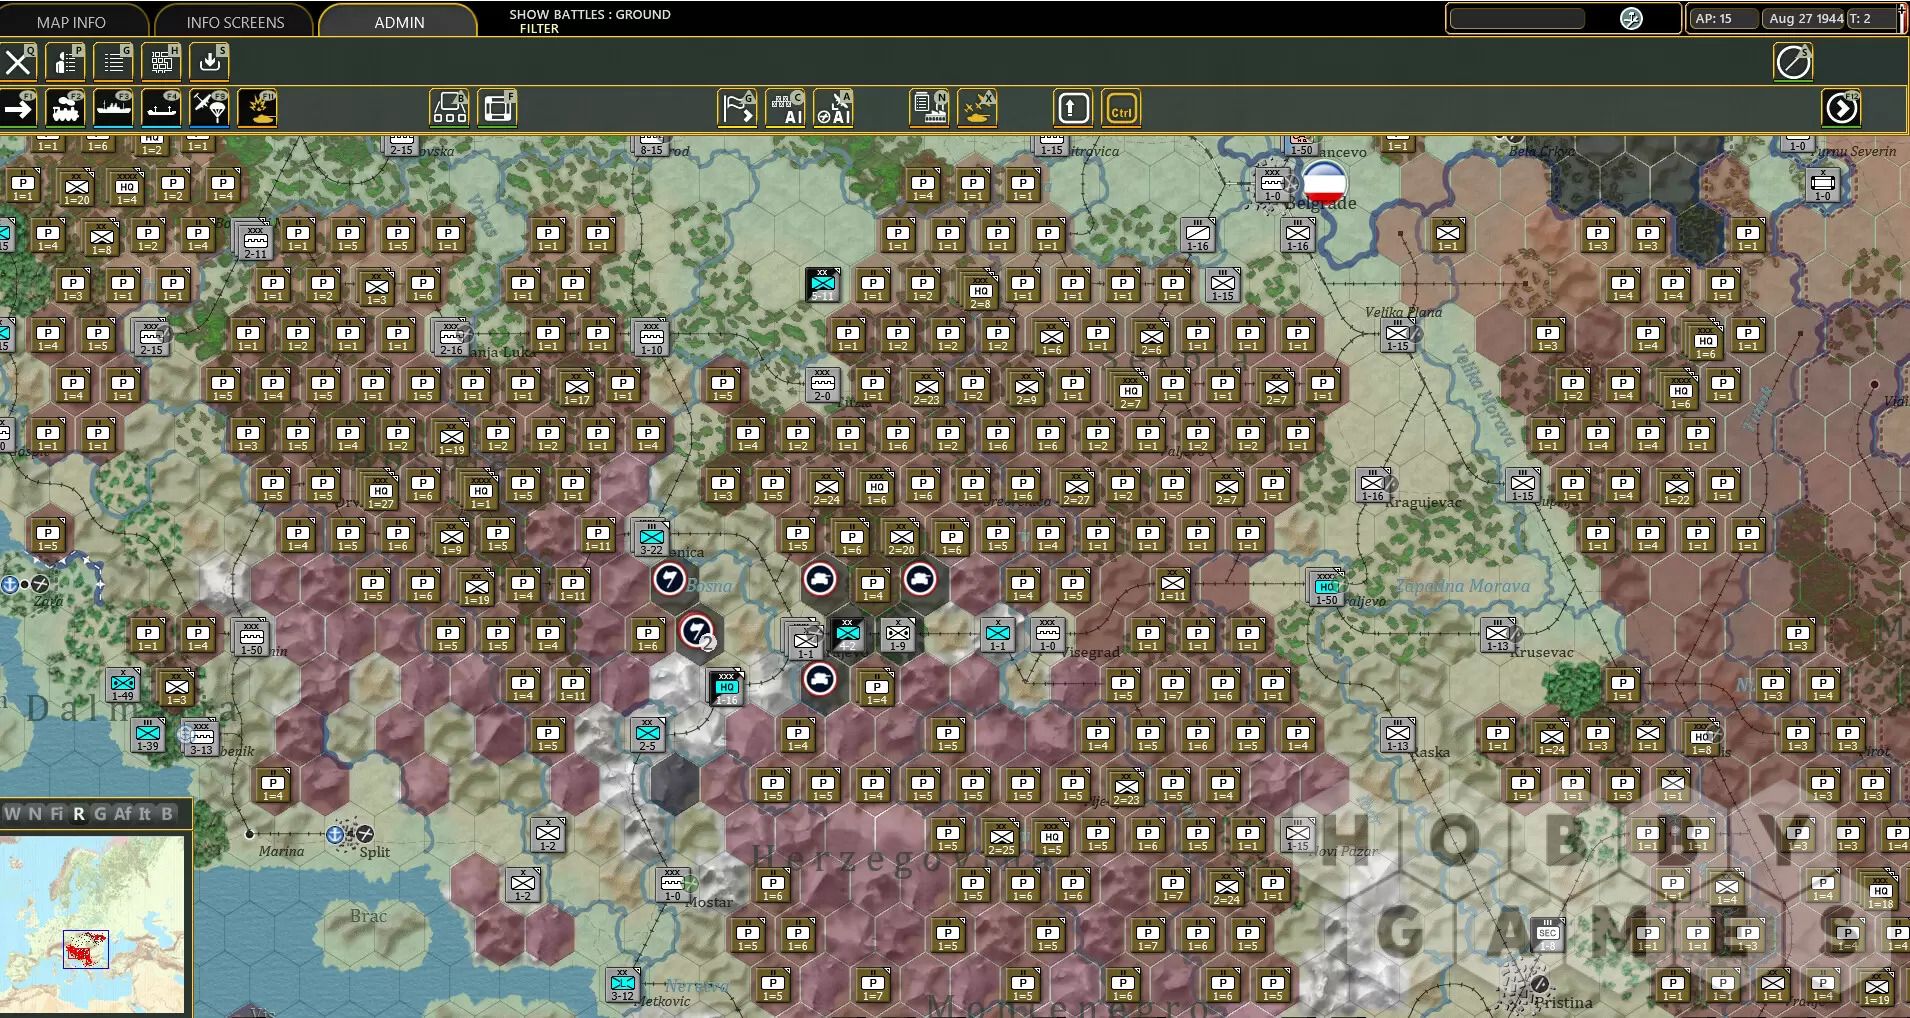Select minimap nation filter Af
Image resolution: width=1910 pixels, height=1018 pixels.
coord(122,814)
